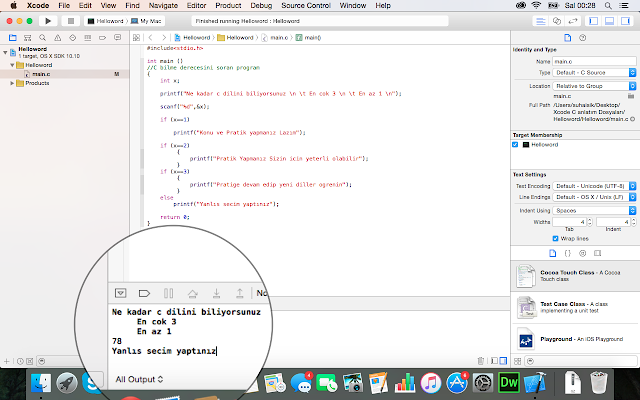Select main.c in the project navigator
The width and height of the screenshot is (640, 400).
[41, 74]
